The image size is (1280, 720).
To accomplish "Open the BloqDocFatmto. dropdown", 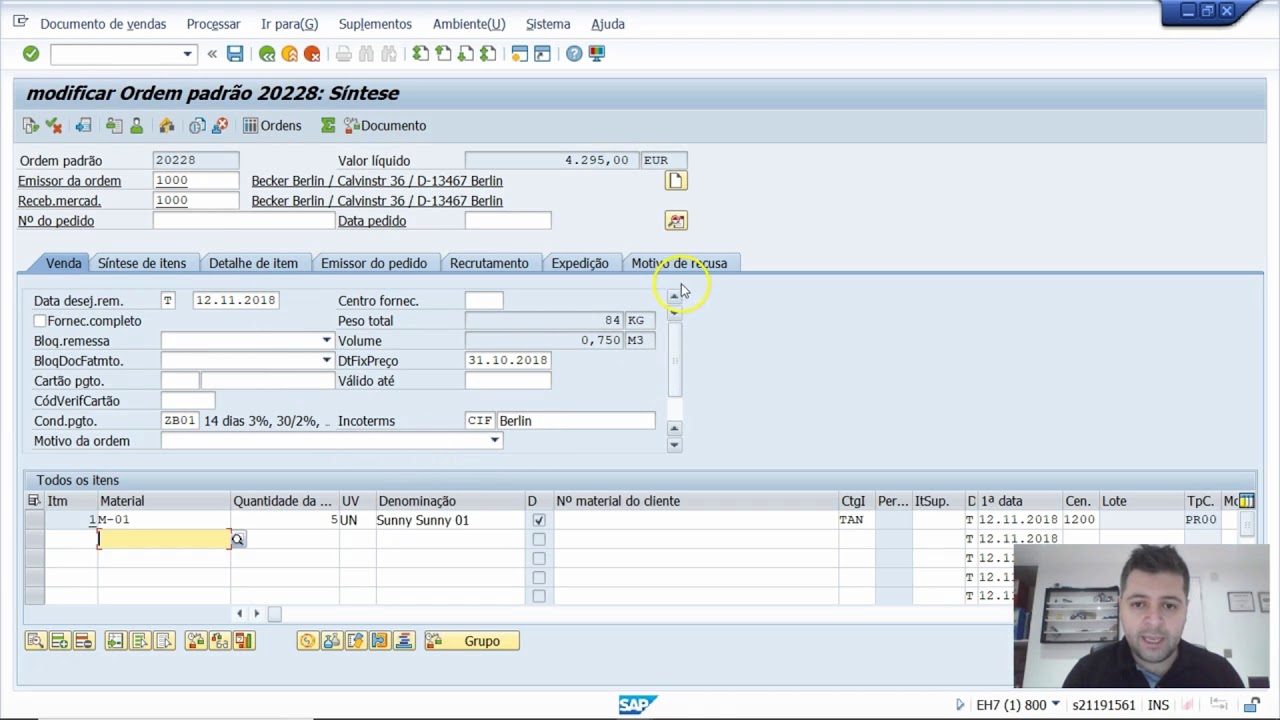I will 326,361.
